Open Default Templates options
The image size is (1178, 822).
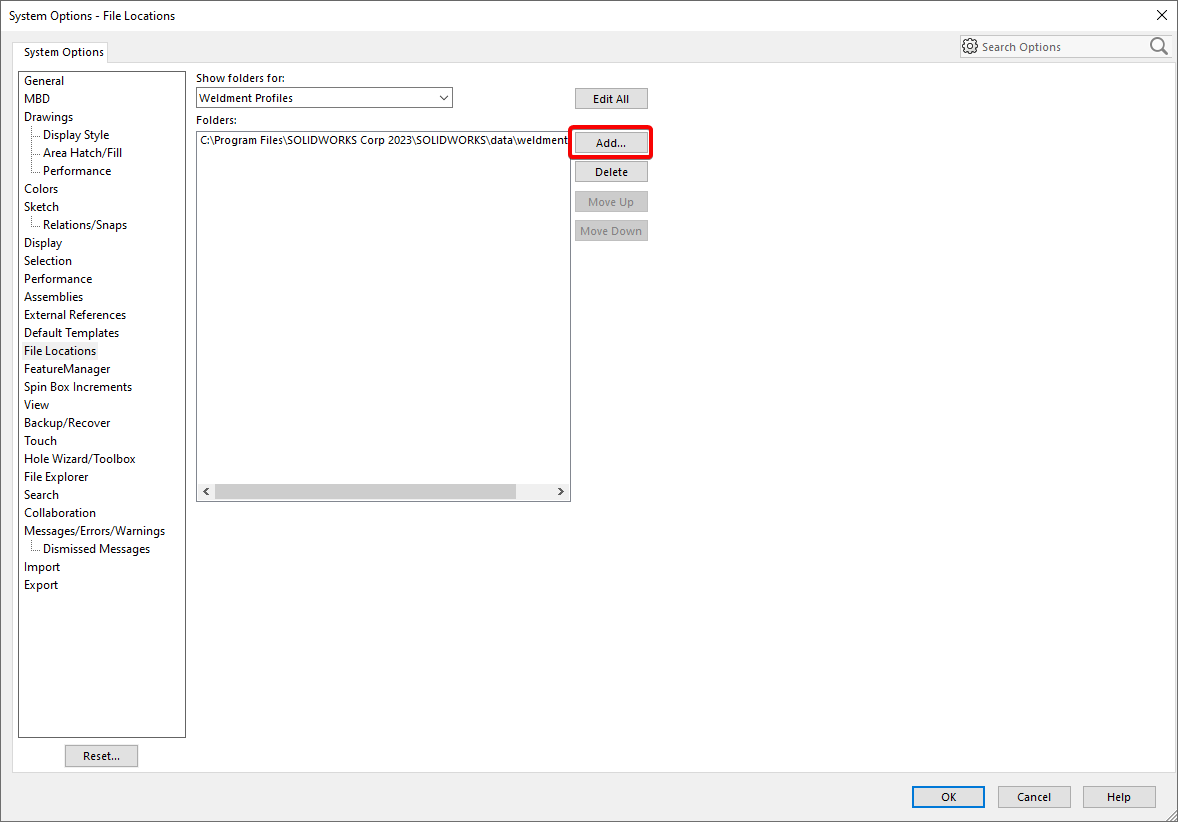[x=71, y=333]
